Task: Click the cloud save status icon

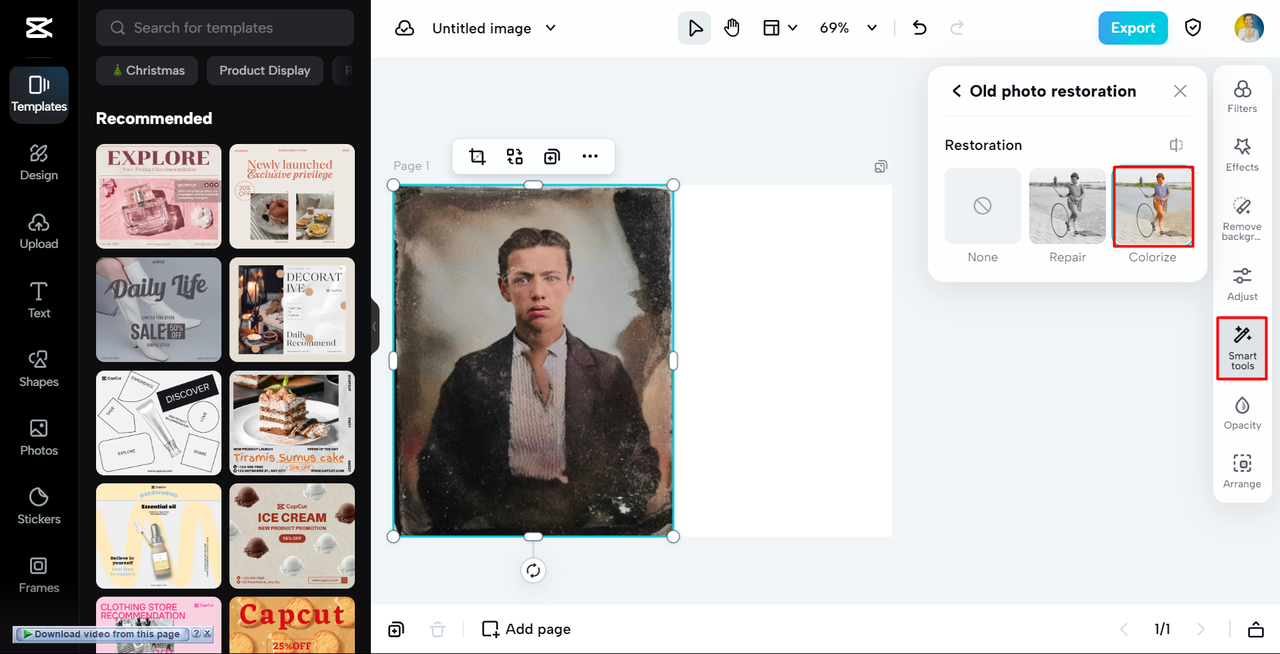Action: pos(405,28)
